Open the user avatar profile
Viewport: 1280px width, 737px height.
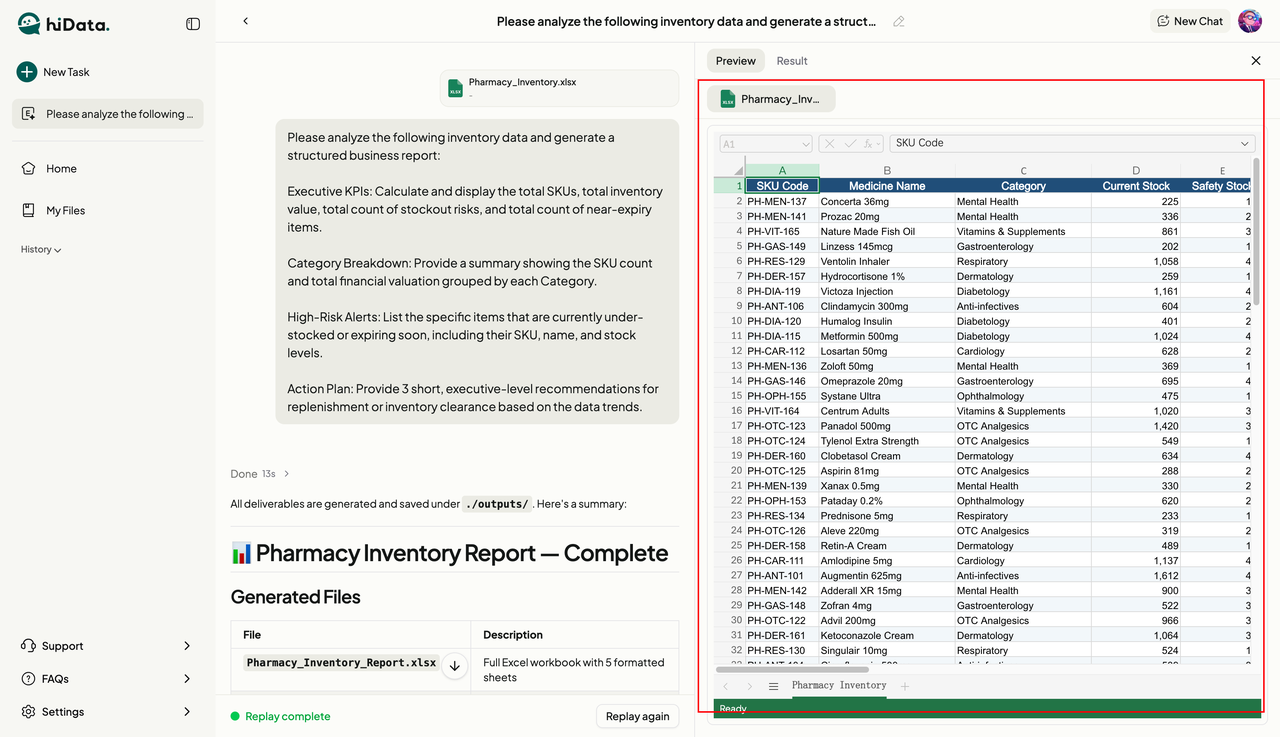pyautogui.click(x=1250, y=21)
